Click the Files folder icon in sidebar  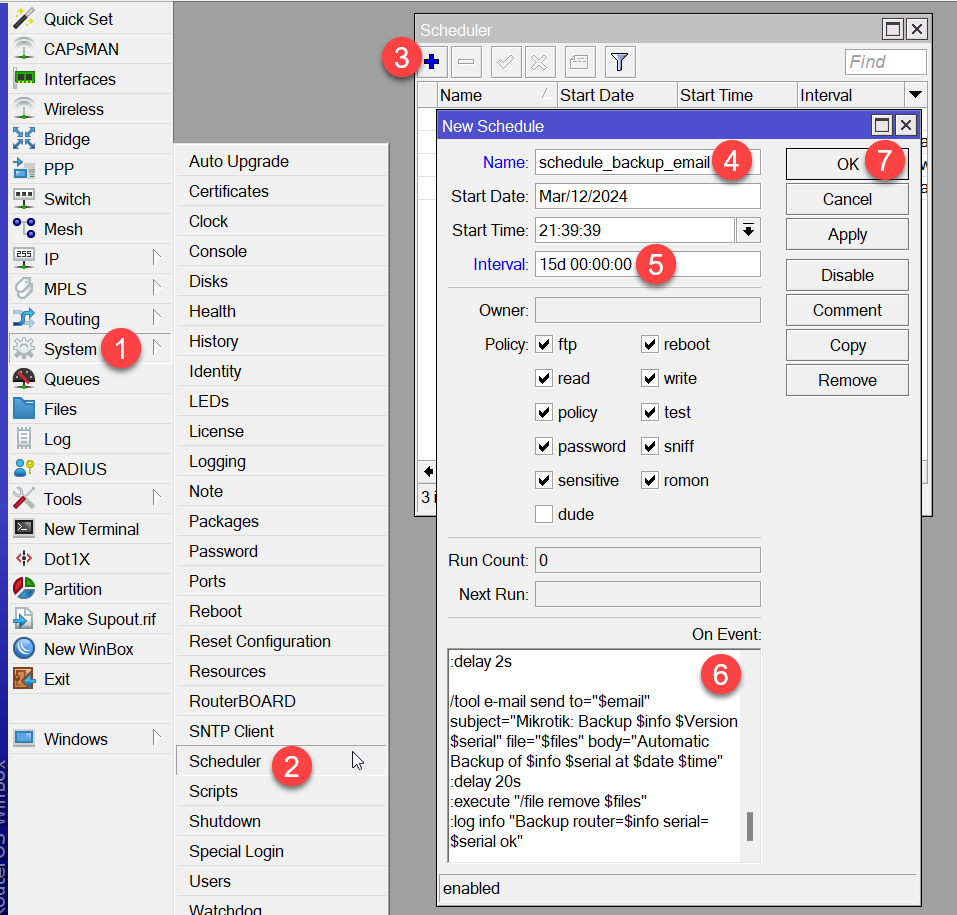click(25, 409)
